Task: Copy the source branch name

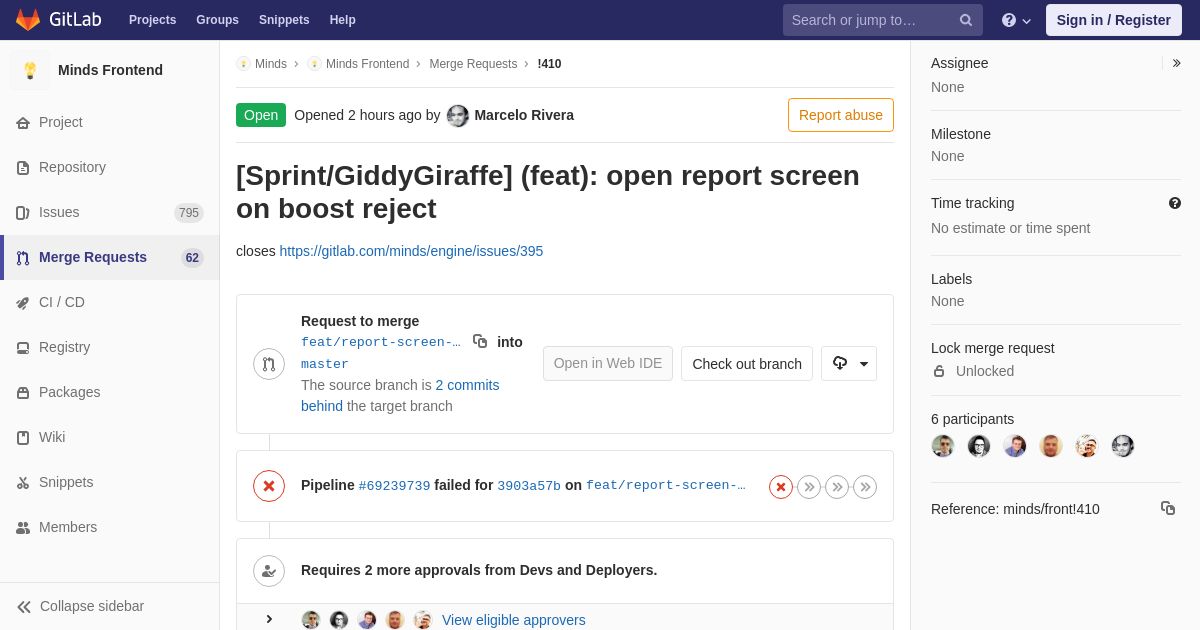Action: (480, 341)
